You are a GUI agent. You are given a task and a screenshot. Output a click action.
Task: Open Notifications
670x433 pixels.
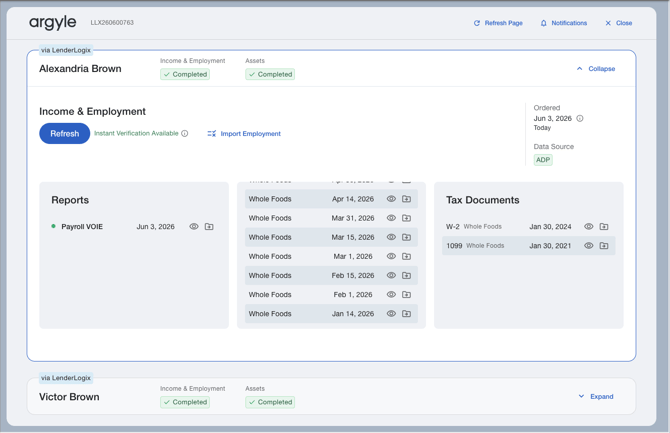click(x=564, y=23)
